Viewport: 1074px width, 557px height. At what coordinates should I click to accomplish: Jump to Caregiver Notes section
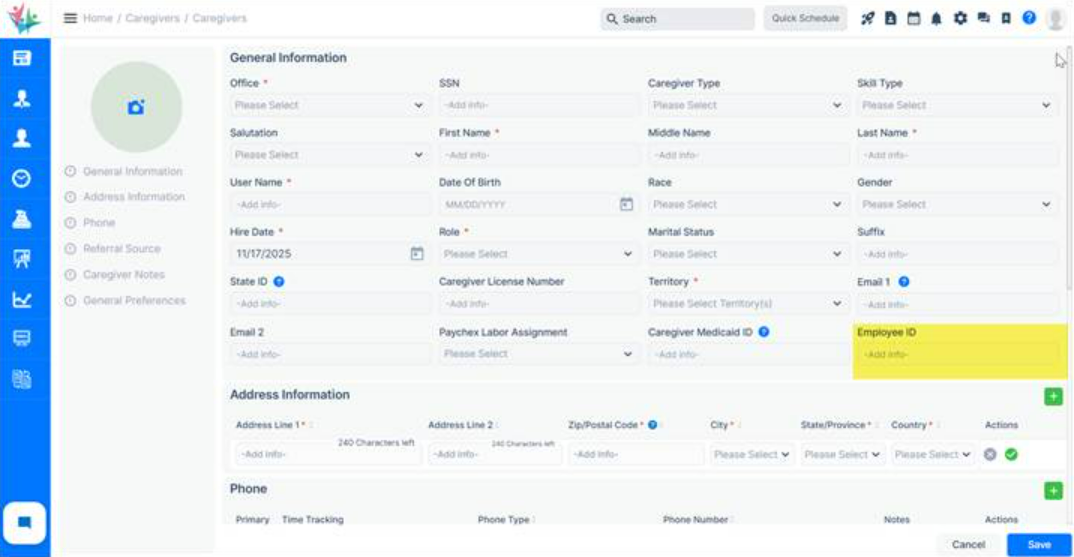124,275
